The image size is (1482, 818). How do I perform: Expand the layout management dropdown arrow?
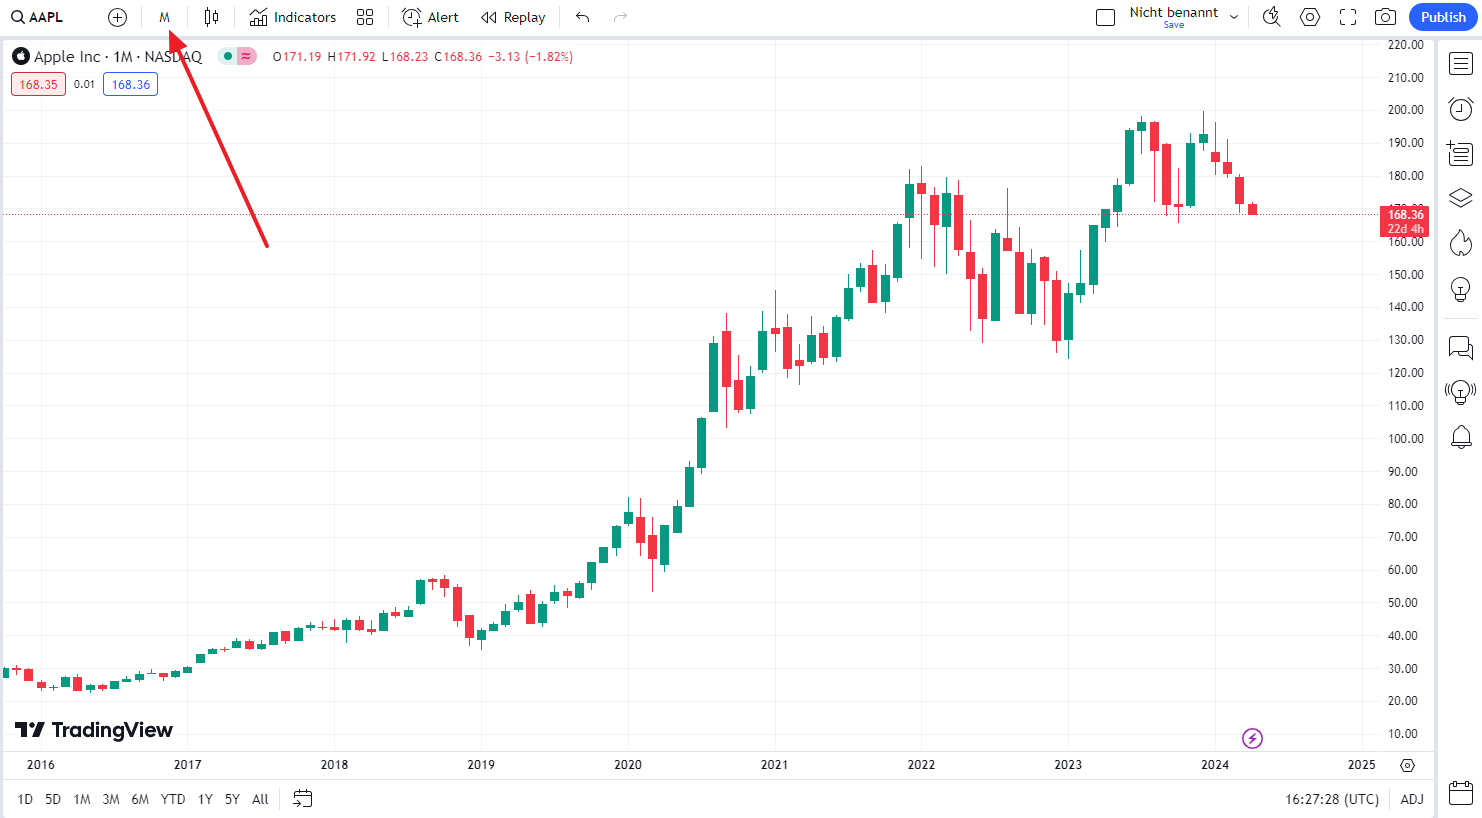click(1234, 17)
